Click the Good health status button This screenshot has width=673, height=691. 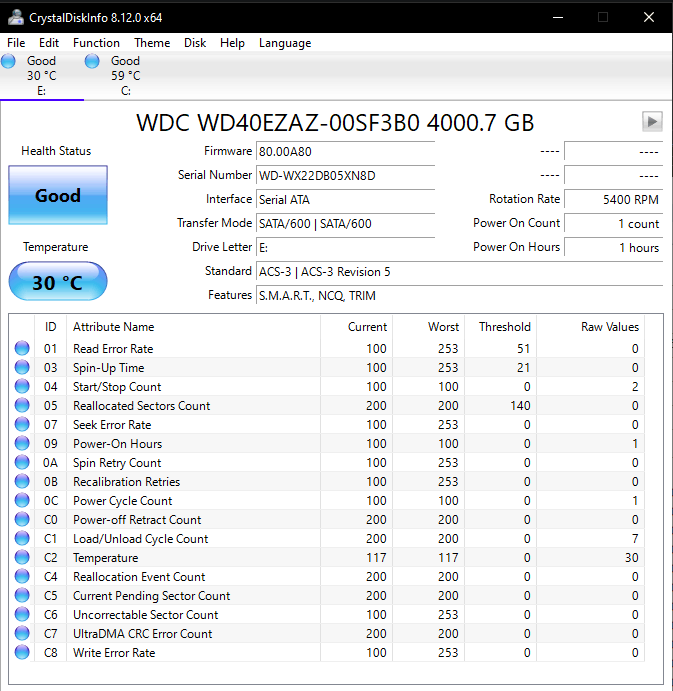point(58,195)
